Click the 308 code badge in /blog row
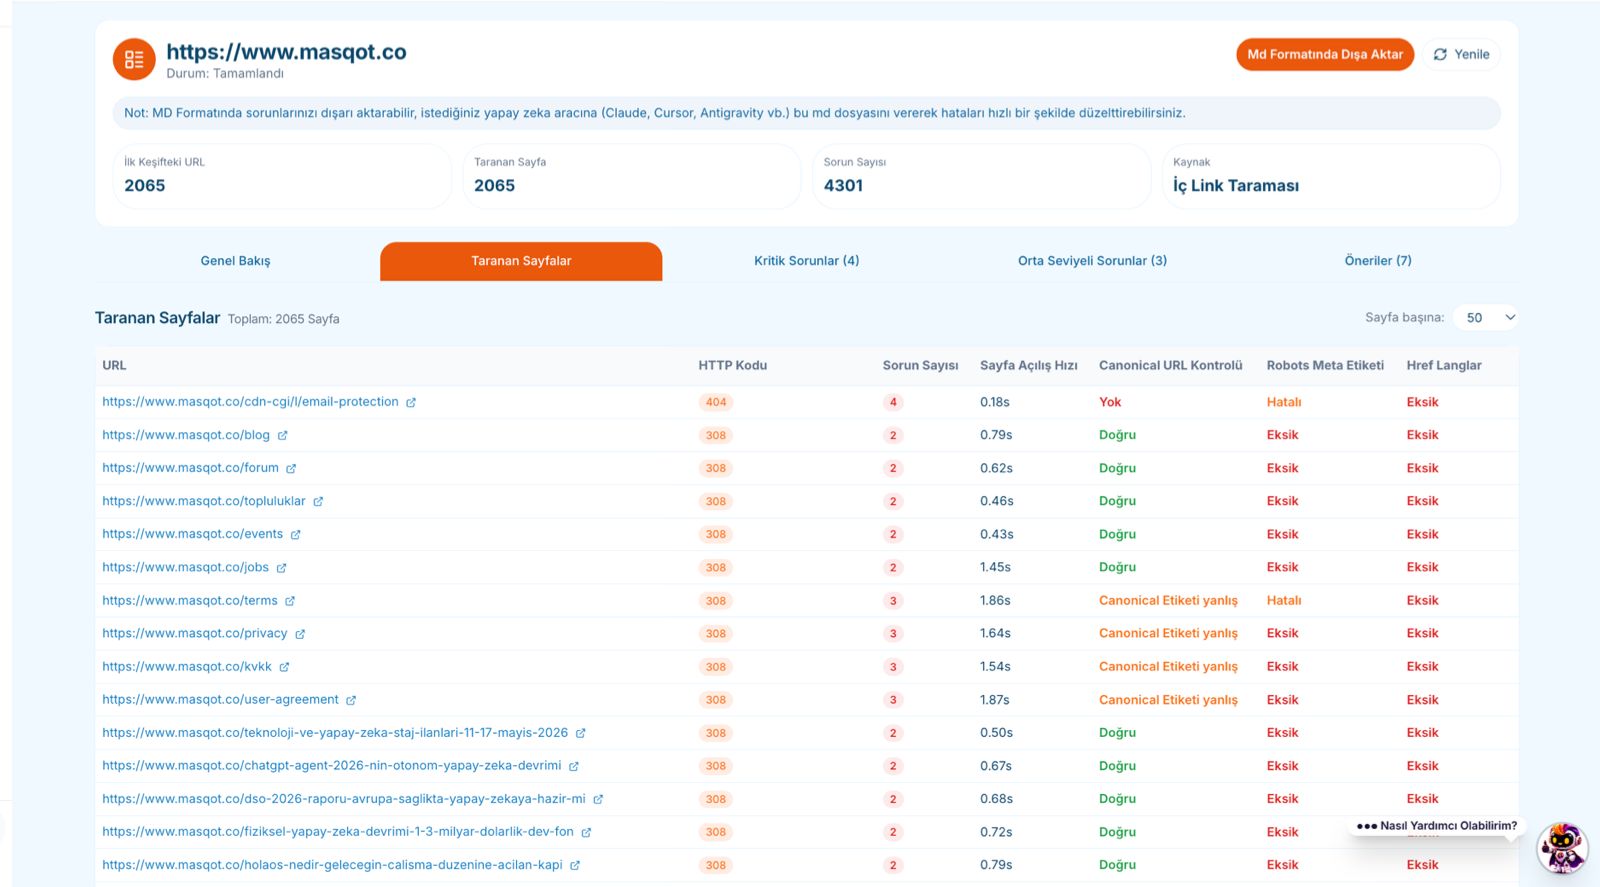The width and height of the screenshot is (1600, 887). pyautogui.click(x=716, y=435)
